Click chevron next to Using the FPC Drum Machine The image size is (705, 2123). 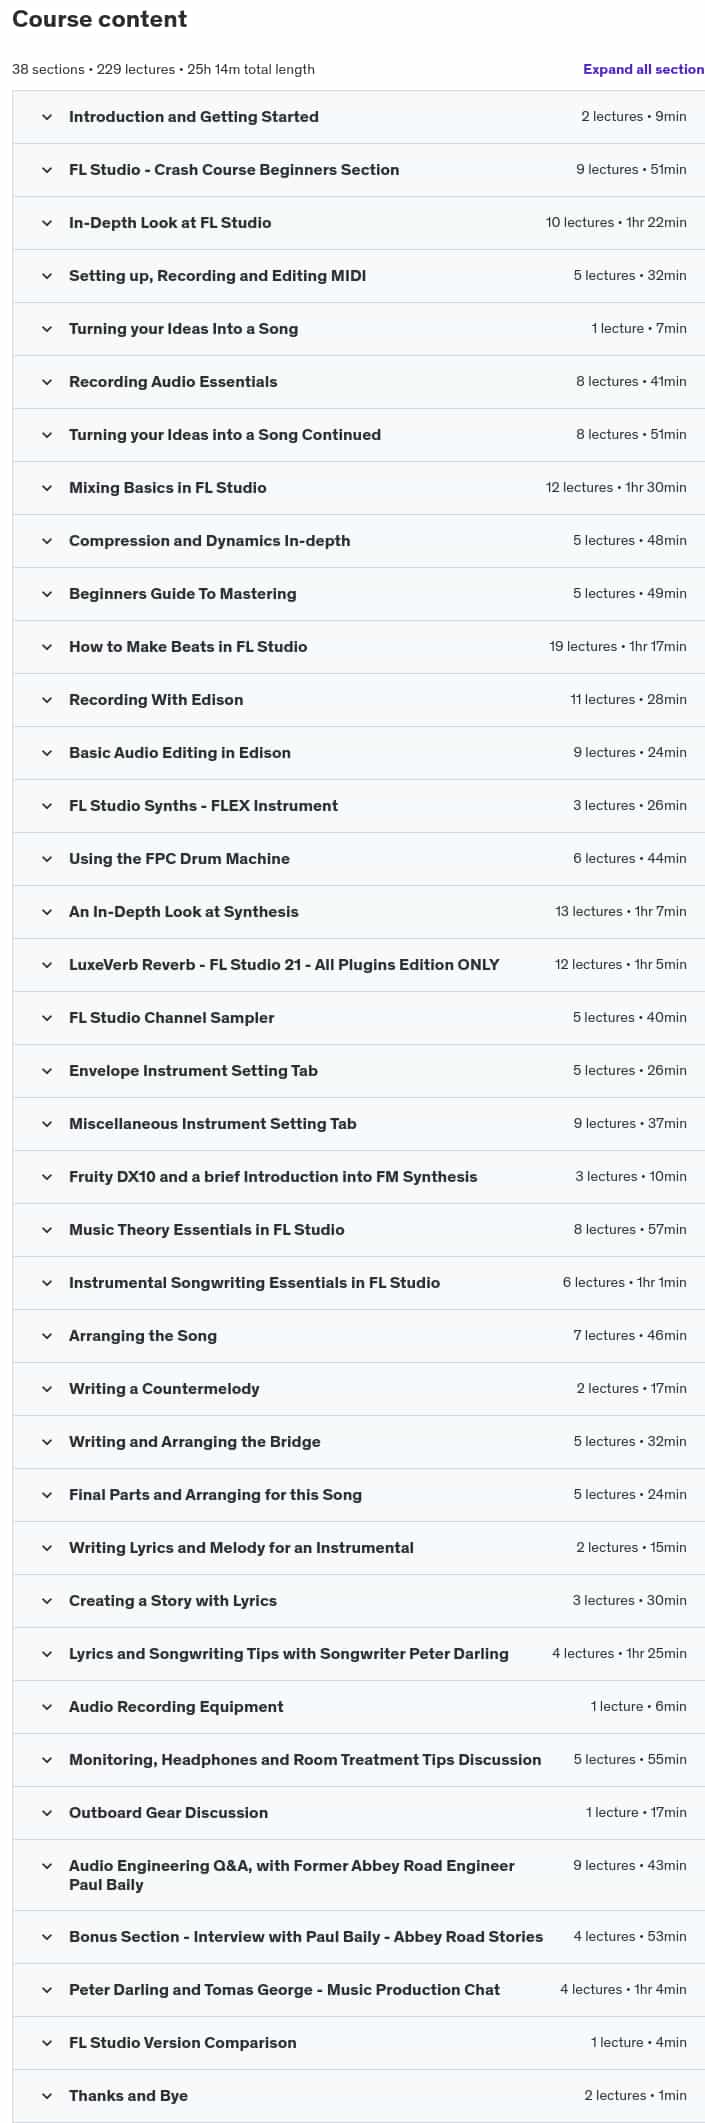pyautogui.click(x=47, y=859)
